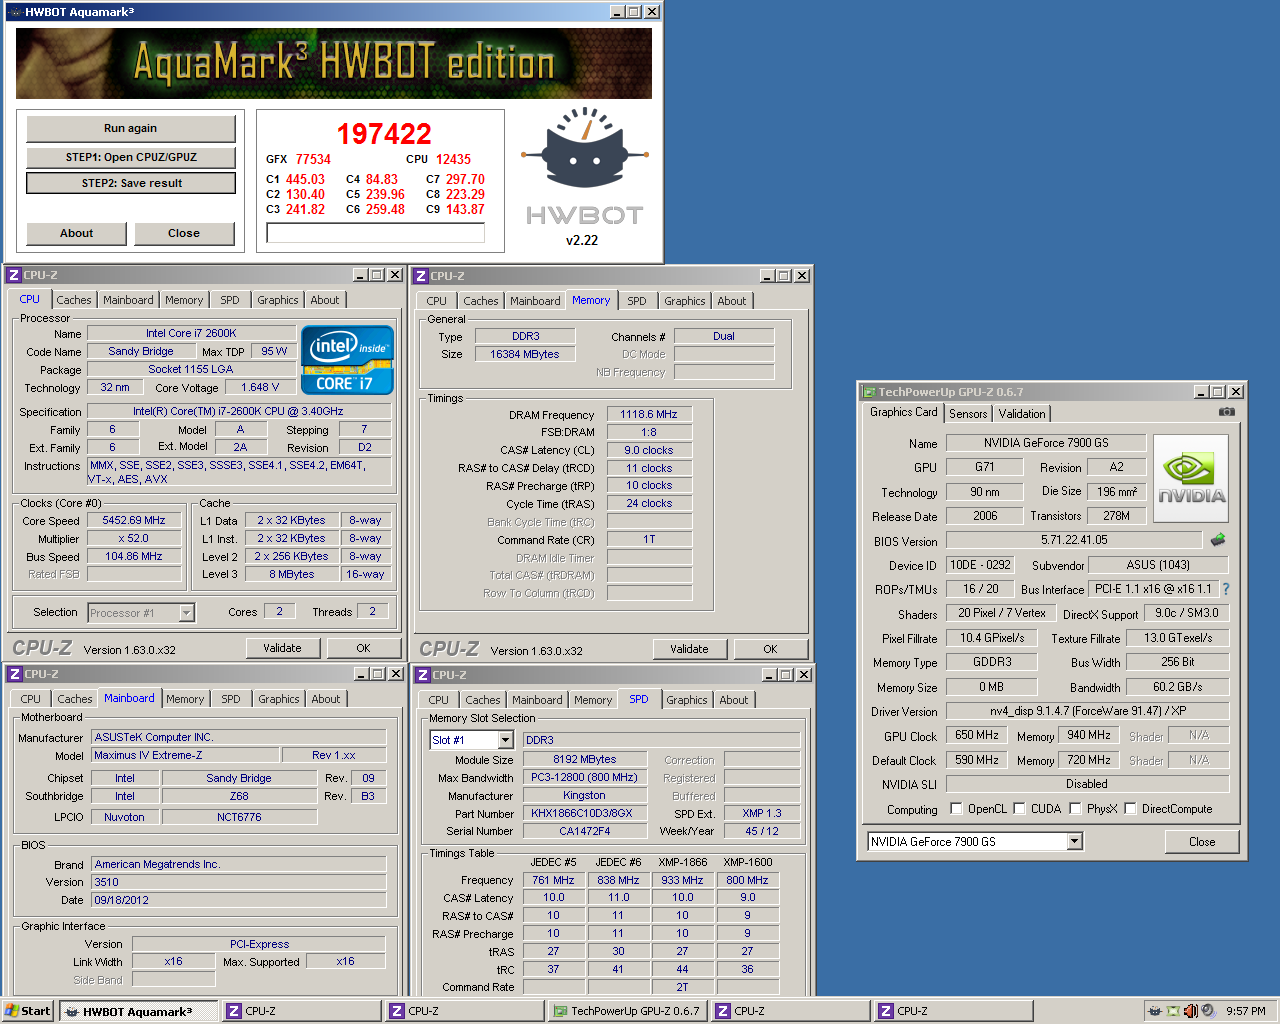Click the HWBOT robot logo
This screenshot has height=1024, width=1280.
click(584, 149)
